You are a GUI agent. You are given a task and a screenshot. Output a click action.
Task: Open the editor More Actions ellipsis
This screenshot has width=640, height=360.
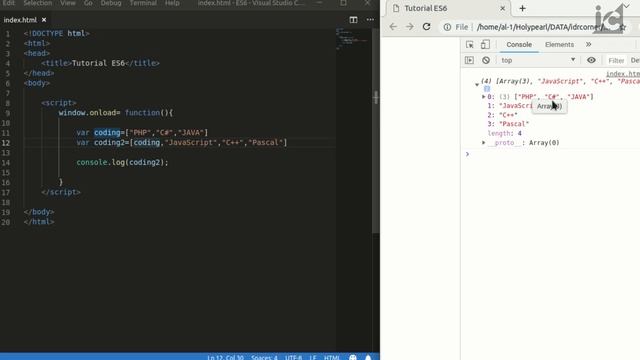pyautogui.click(x=370, y=20)
